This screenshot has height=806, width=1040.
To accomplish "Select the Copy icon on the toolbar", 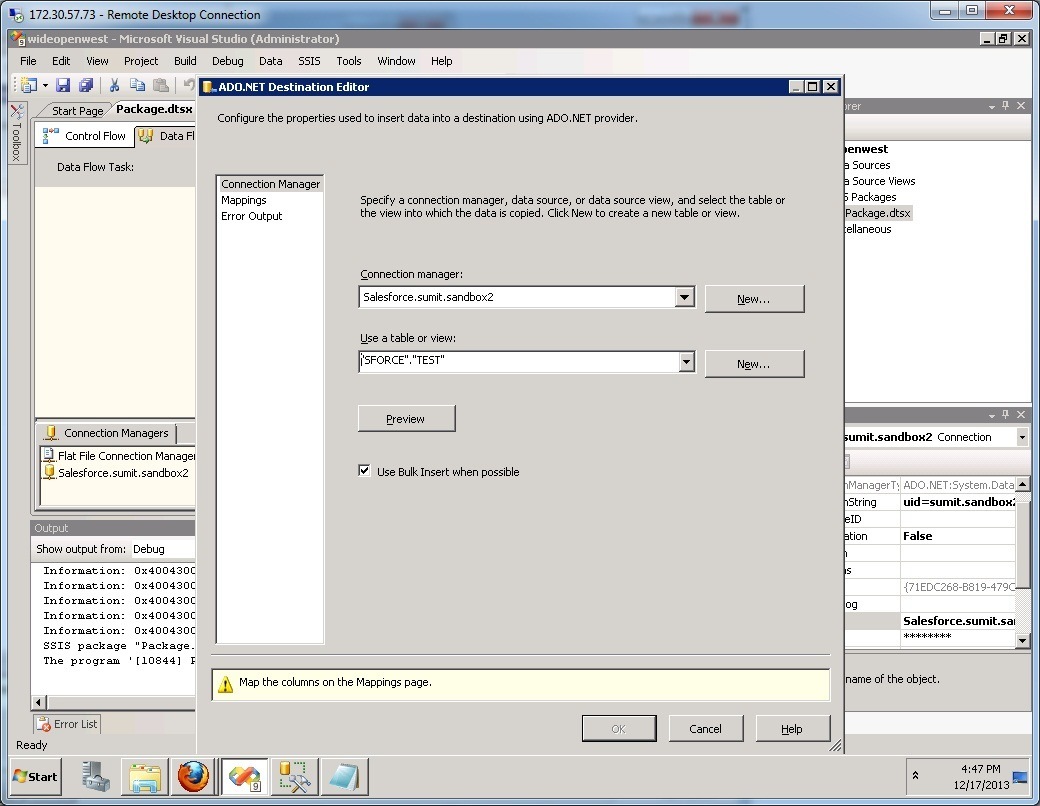I will 138,84.
